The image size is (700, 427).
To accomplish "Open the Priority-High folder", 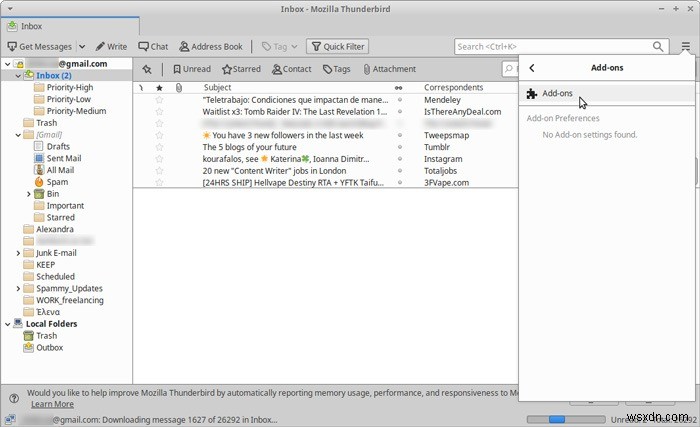I will pos(70,88).
